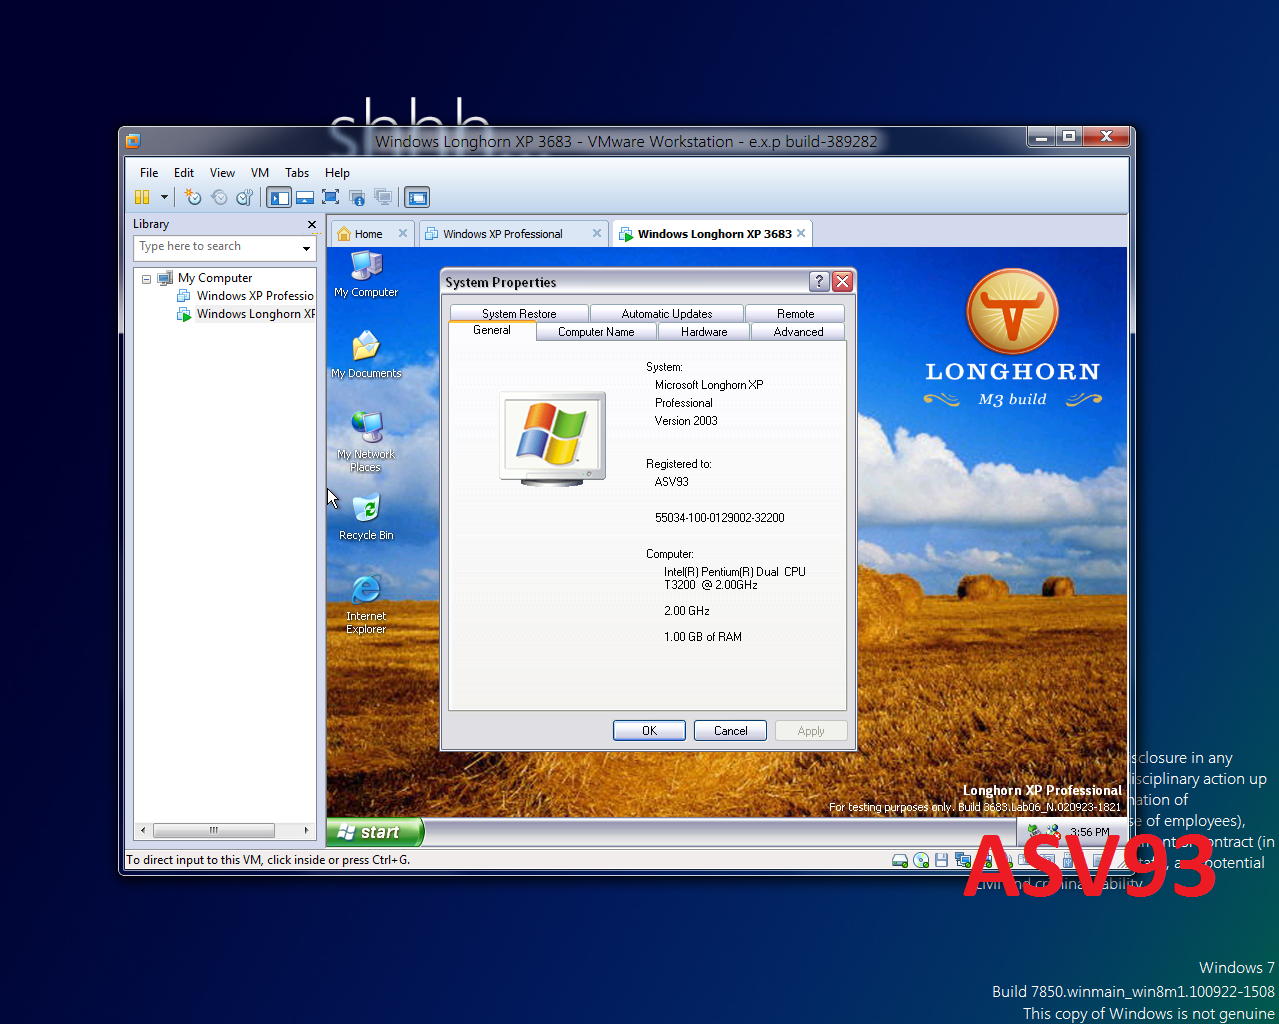1279x1024 pixels.
Task: Toggle the Show Library sidebar icon
Action: 279,197
